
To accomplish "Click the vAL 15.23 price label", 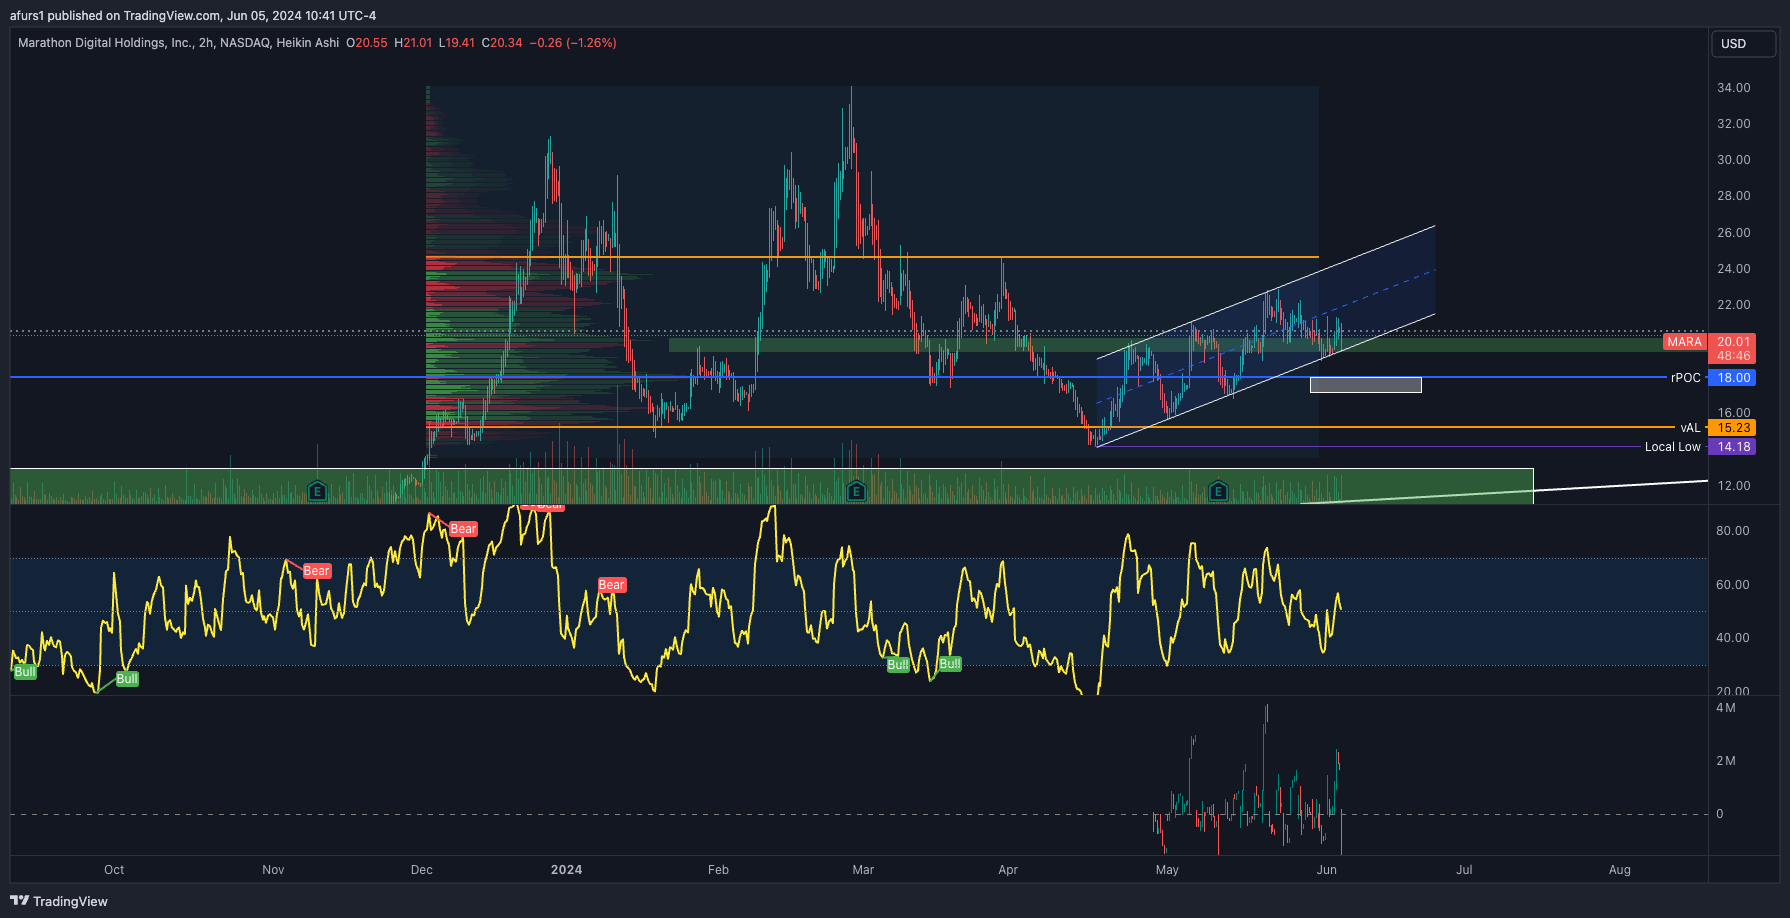I will (1733, 428).
